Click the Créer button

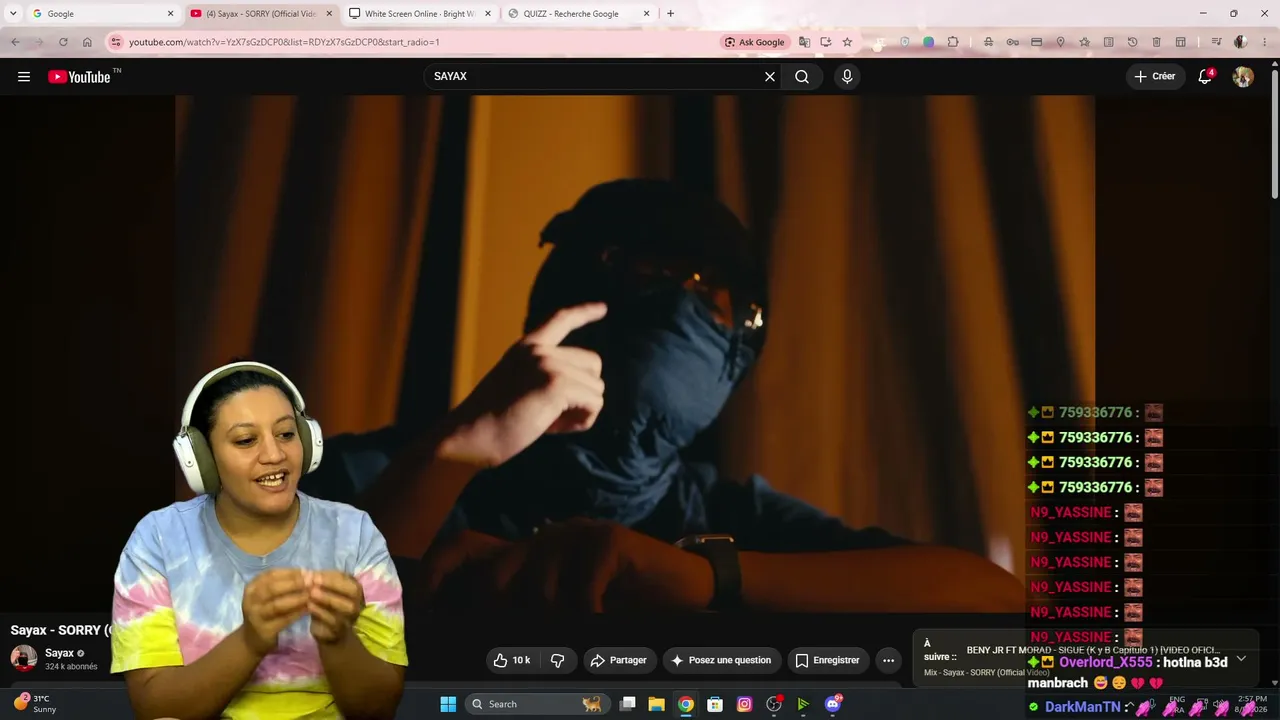[x=1155, y=77]
